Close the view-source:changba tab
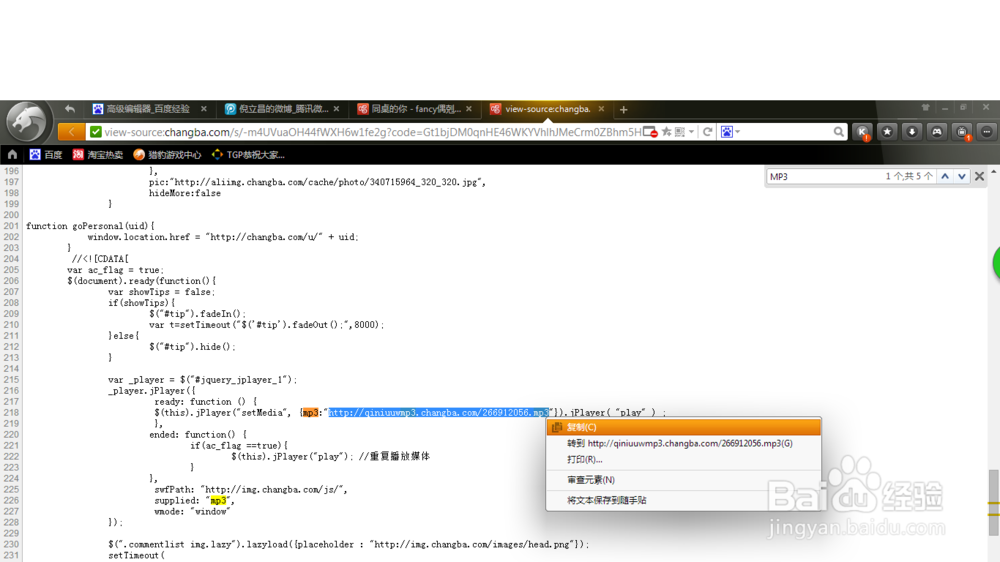 pyautogui.click(x=601, y=109)
